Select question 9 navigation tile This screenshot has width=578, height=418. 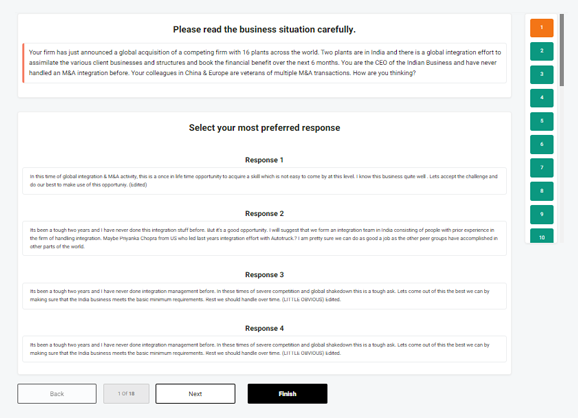[542, 215]
